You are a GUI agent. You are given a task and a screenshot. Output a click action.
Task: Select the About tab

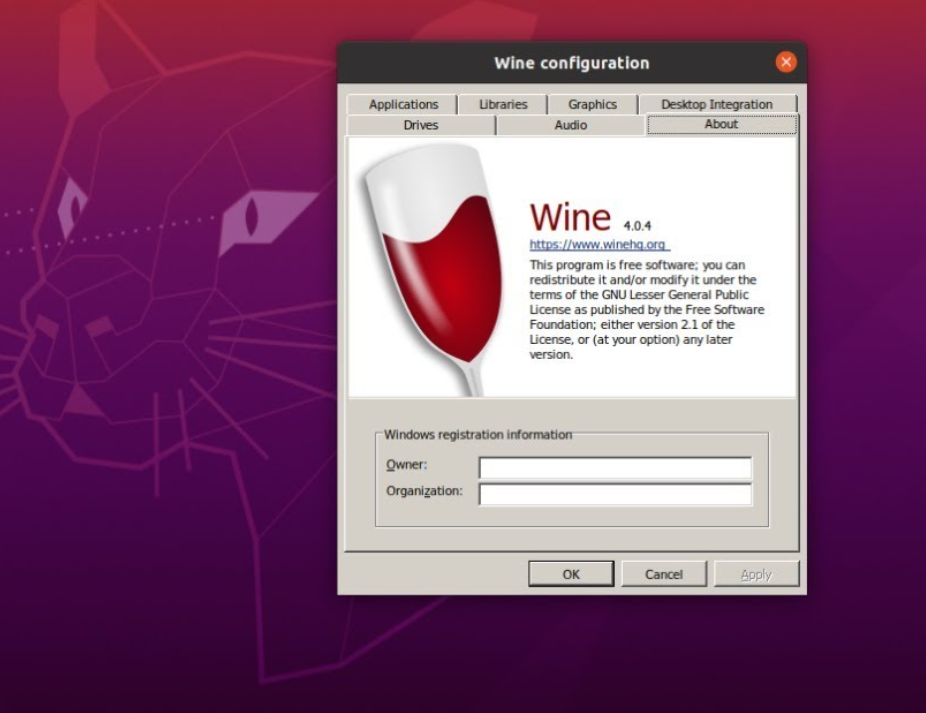721,124
